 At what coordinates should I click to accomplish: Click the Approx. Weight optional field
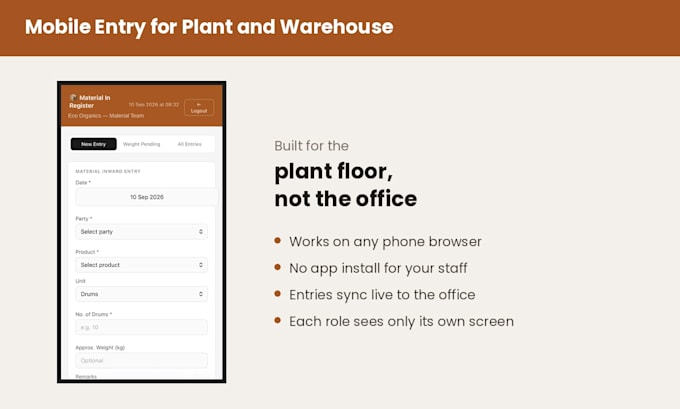[x=141, y=360]
